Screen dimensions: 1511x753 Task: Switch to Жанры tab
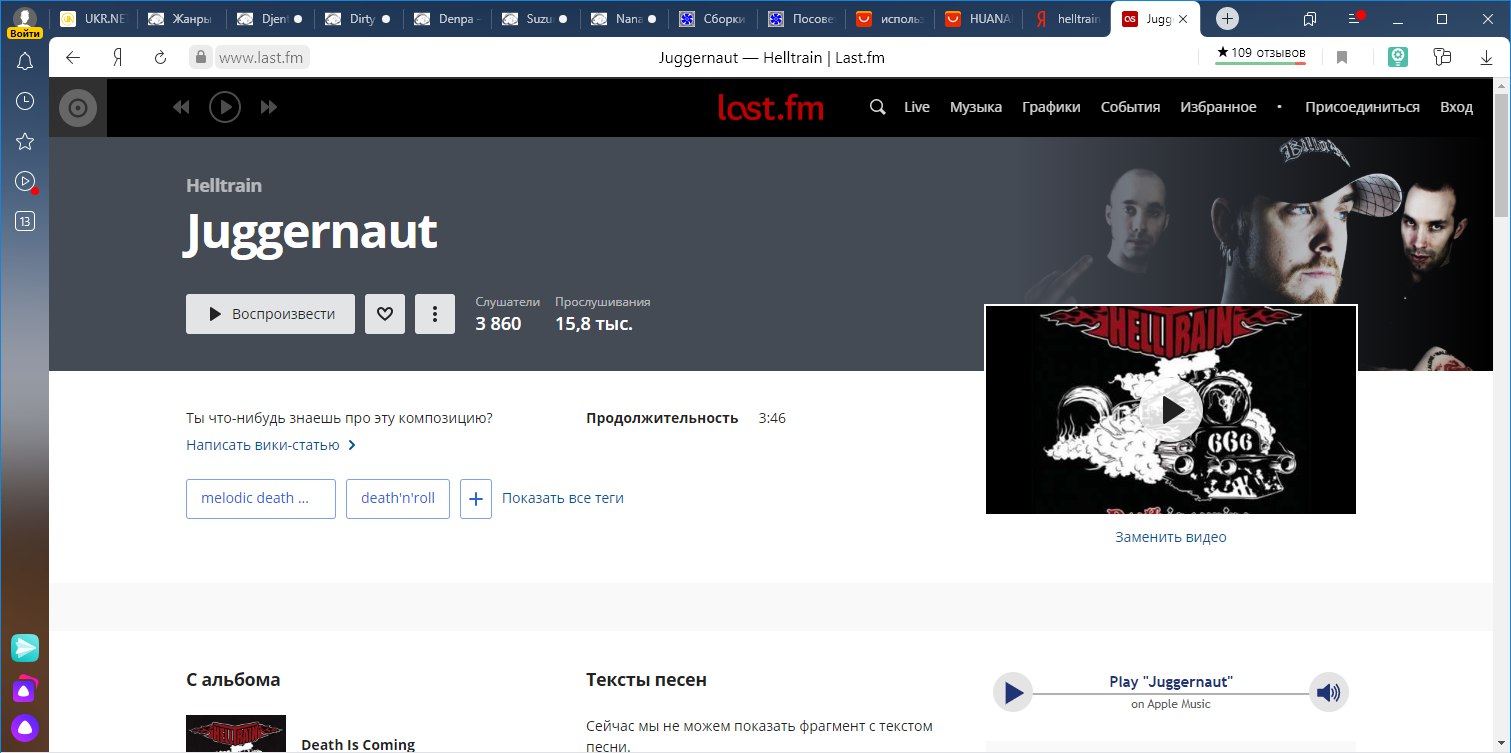(182, 19)
